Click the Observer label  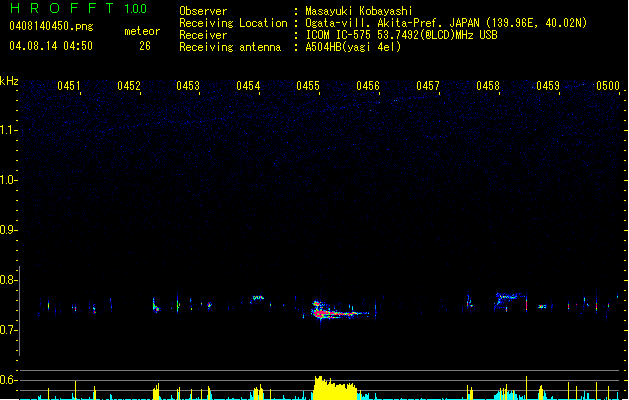click(203, 11)
